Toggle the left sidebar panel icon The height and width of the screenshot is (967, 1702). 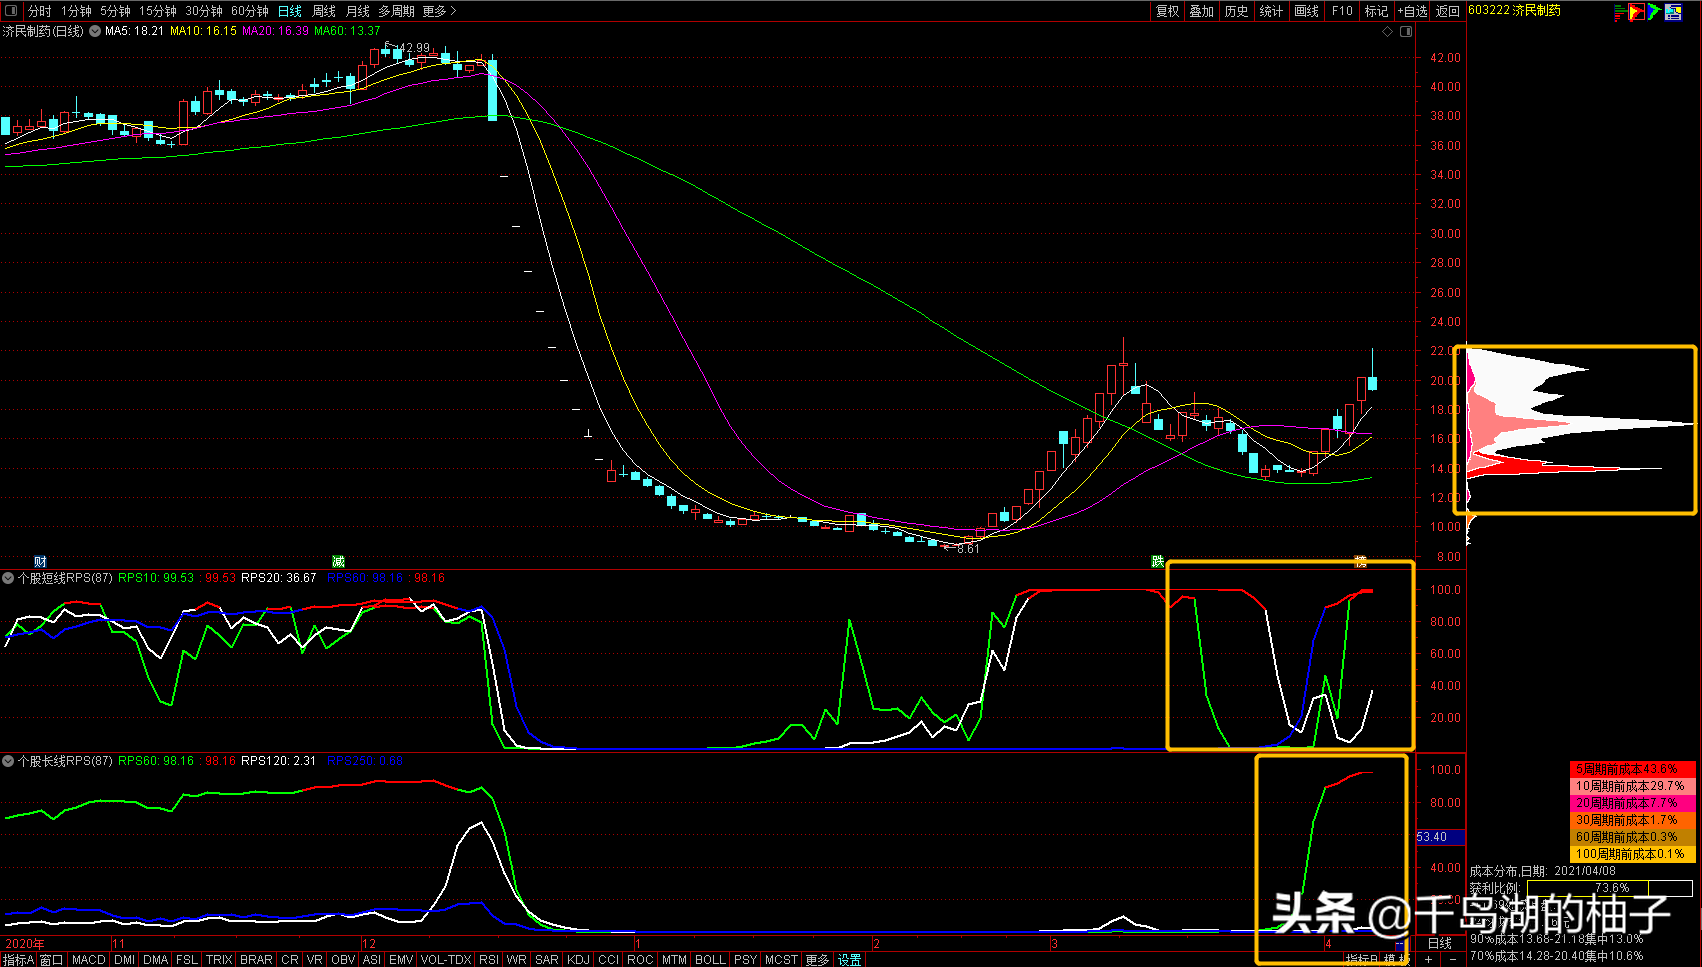tap(11, 11)
